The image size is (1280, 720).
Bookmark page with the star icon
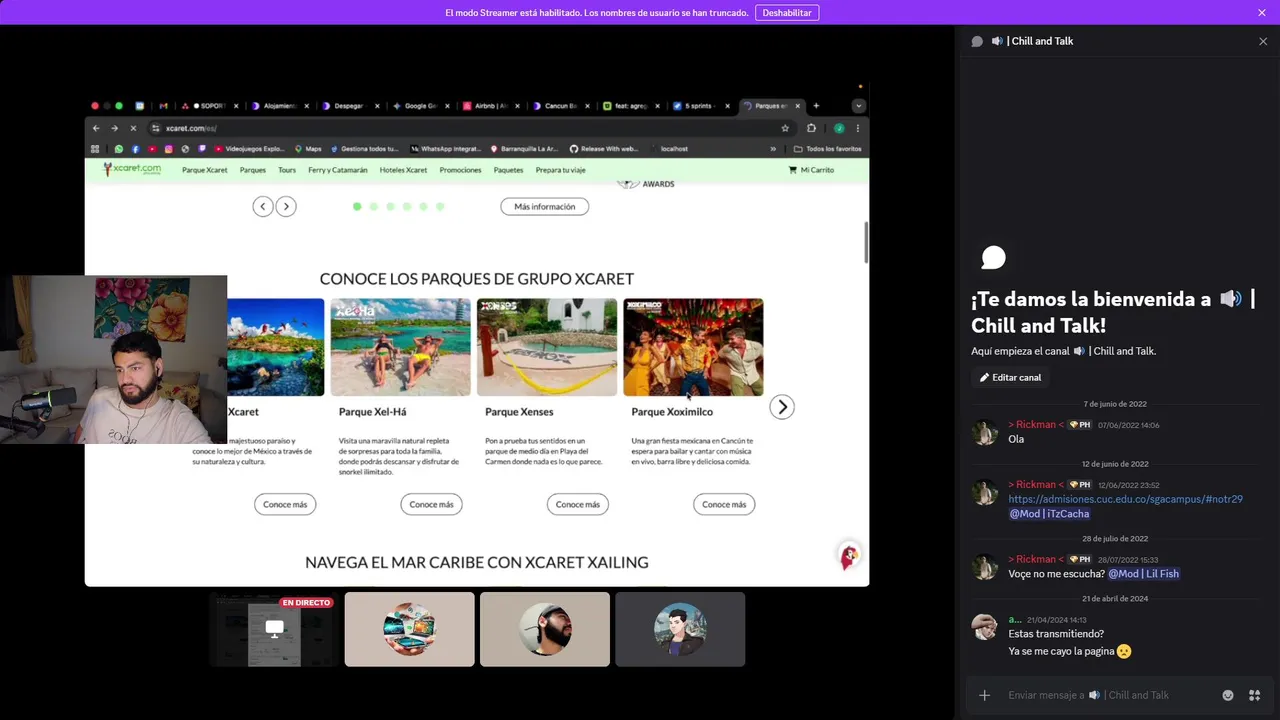[x=785, y=128]
